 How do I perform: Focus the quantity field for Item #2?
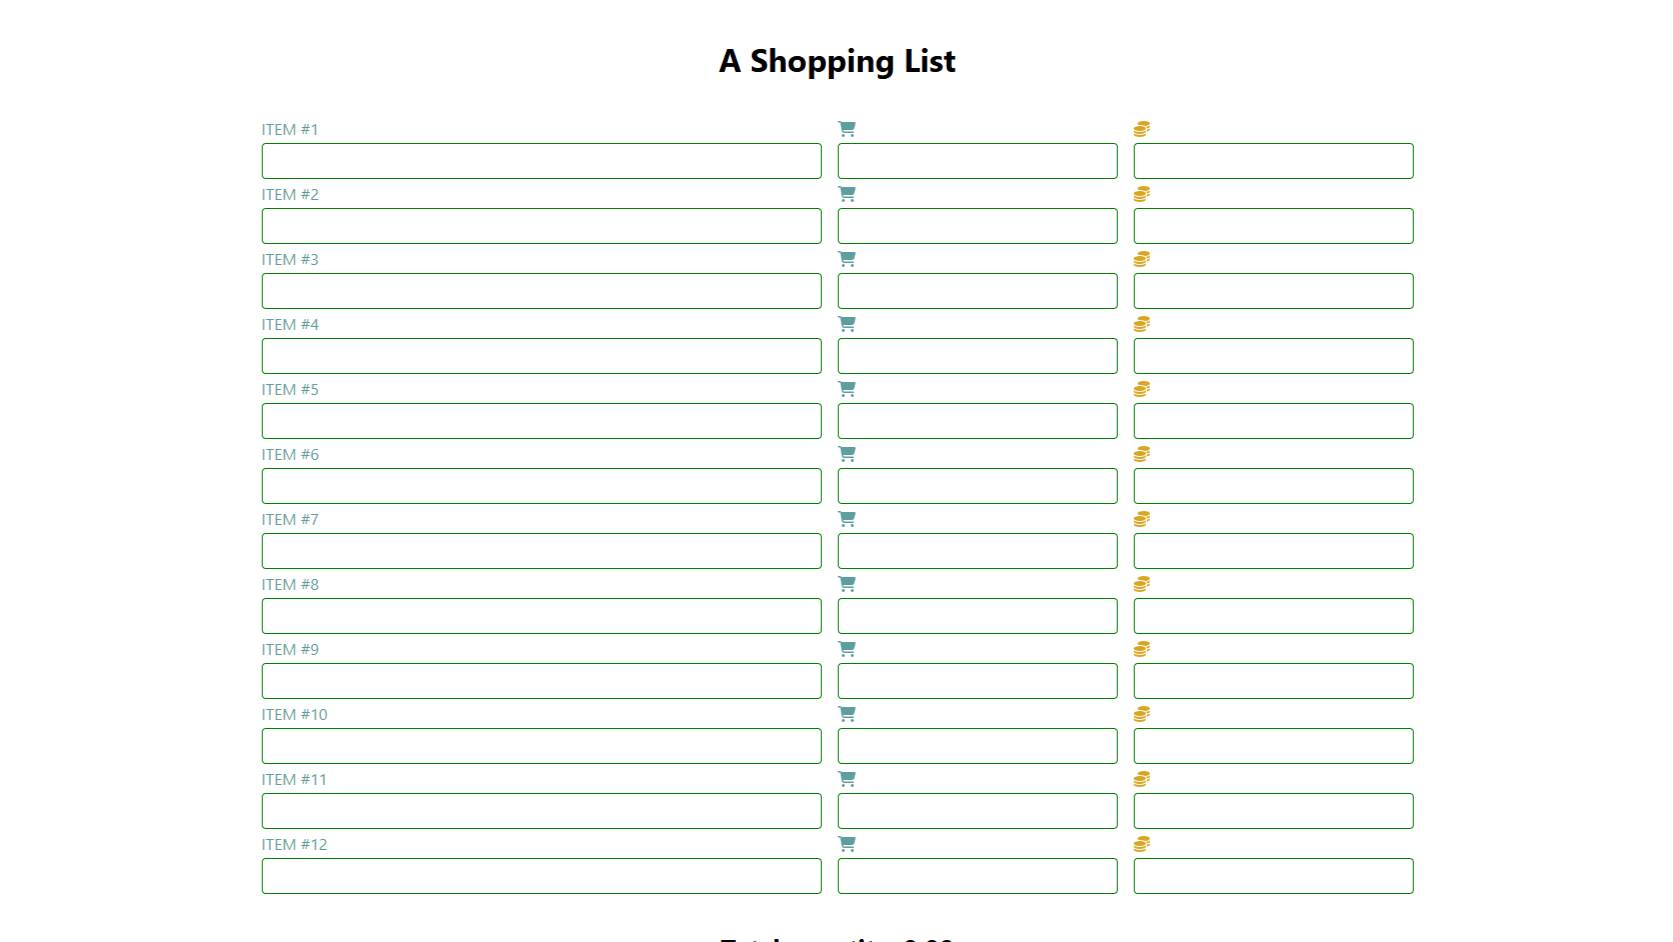pyautogui.click(x=977, y=226)
